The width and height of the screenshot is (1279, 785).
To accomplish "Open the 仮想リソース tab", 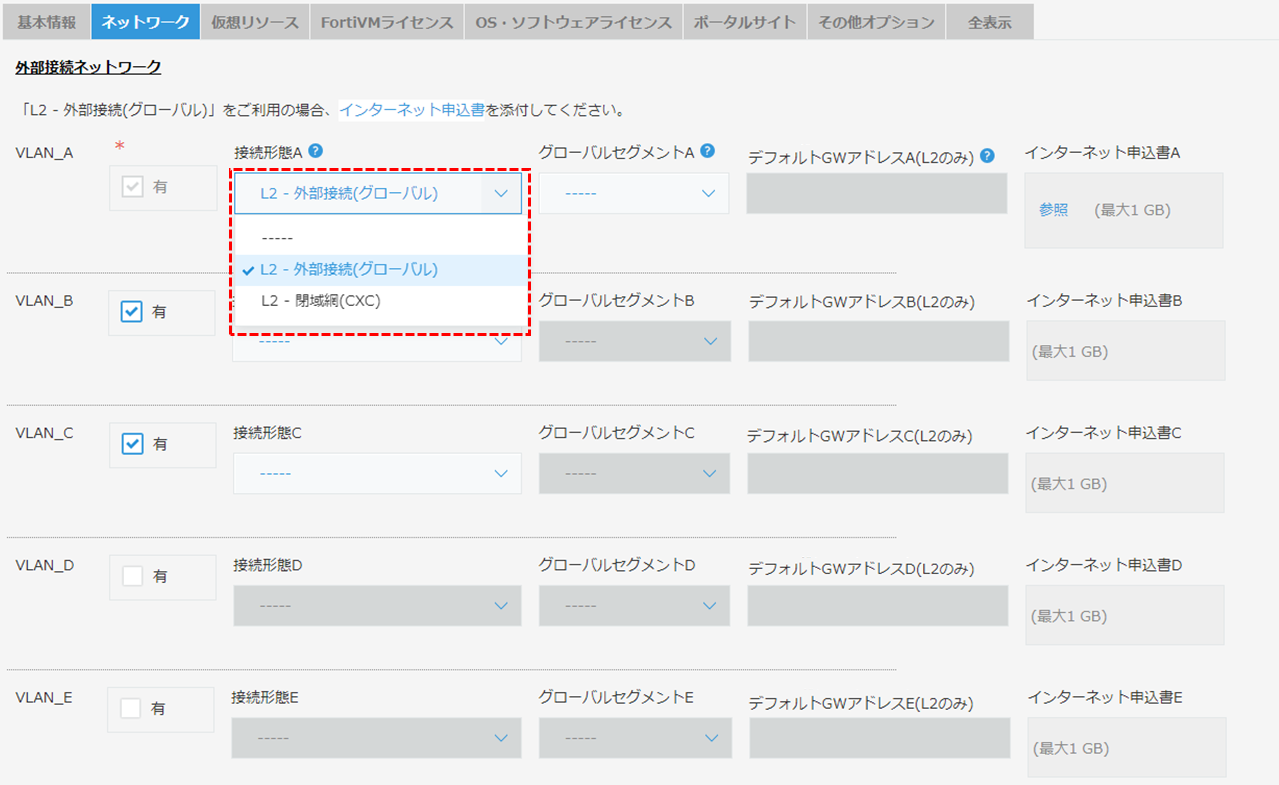I will pyautogui.click(x=255, y=22).
